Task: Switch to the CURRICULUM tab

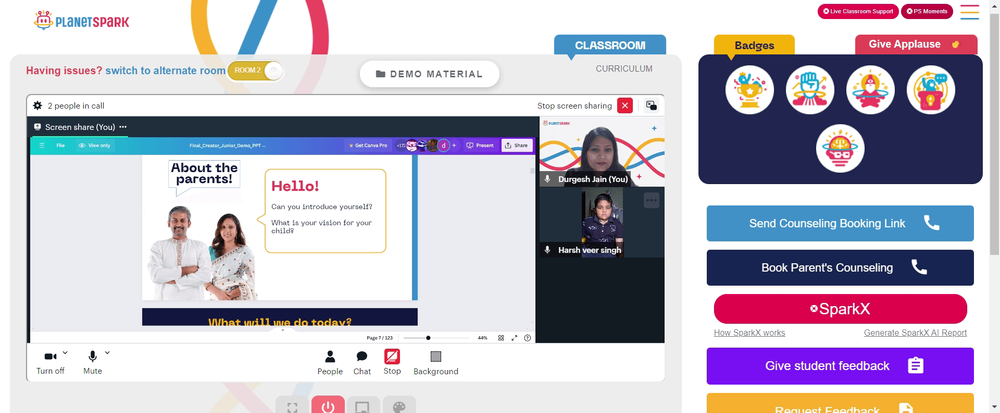Action: [624, 69]
